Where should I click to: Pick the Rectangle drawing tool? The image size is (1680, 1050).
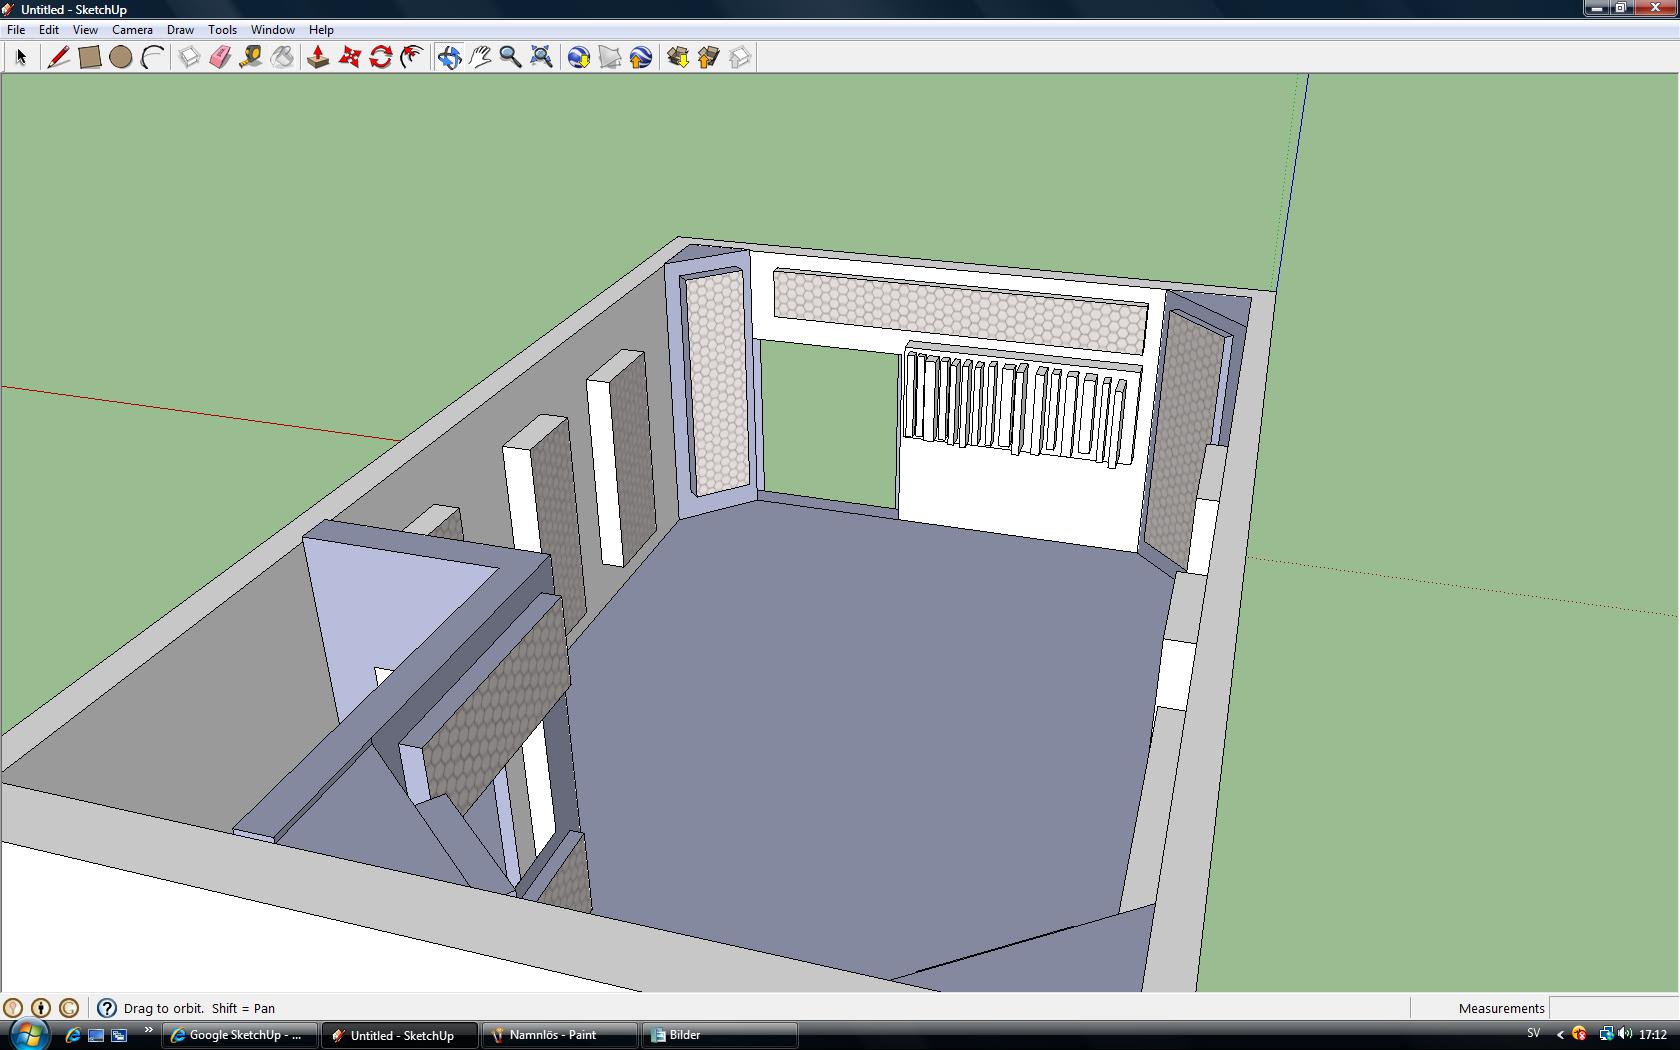pyautogui.click(x=89, y=57)
